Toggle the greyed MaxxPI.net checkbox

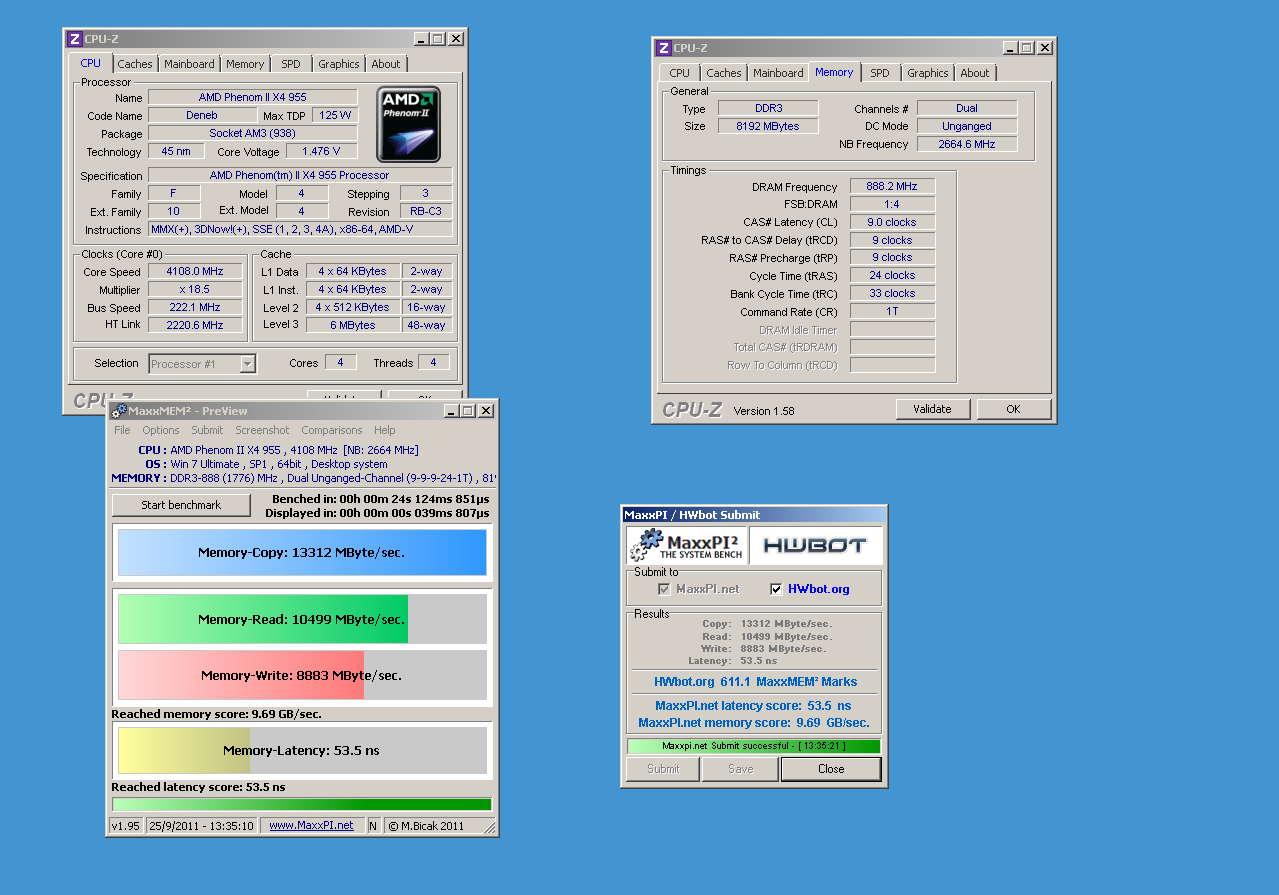click(664, 589)
